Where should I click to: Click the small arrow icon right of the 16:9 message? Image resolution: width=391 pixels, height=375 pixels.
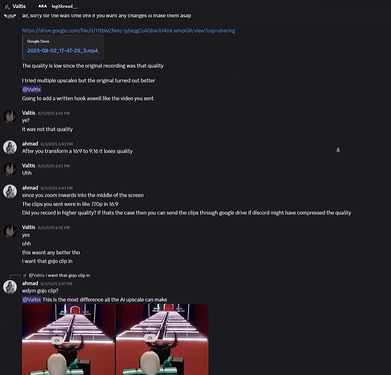[338, 150]
